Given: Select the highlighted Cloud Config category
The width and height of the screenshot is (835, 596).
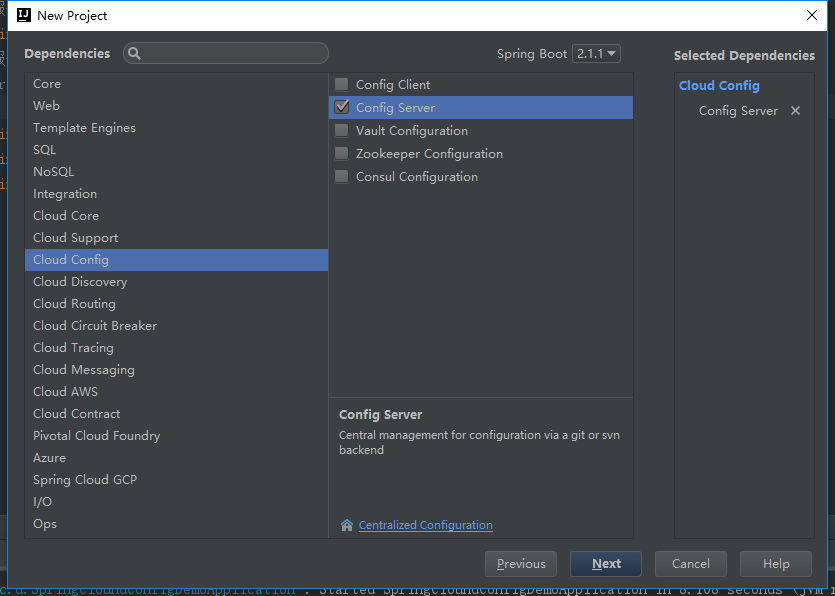Looking at the screenshot, I should coord(176,260).
